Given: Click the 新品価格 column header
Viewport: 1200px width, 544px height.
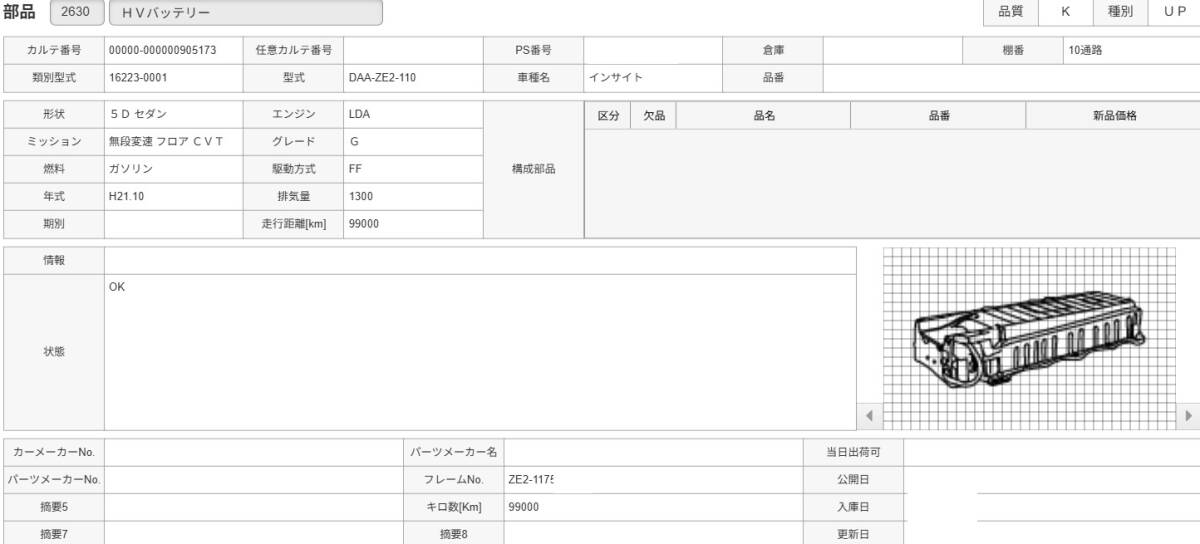Looking at the screenshot, I should [1113, 115].
